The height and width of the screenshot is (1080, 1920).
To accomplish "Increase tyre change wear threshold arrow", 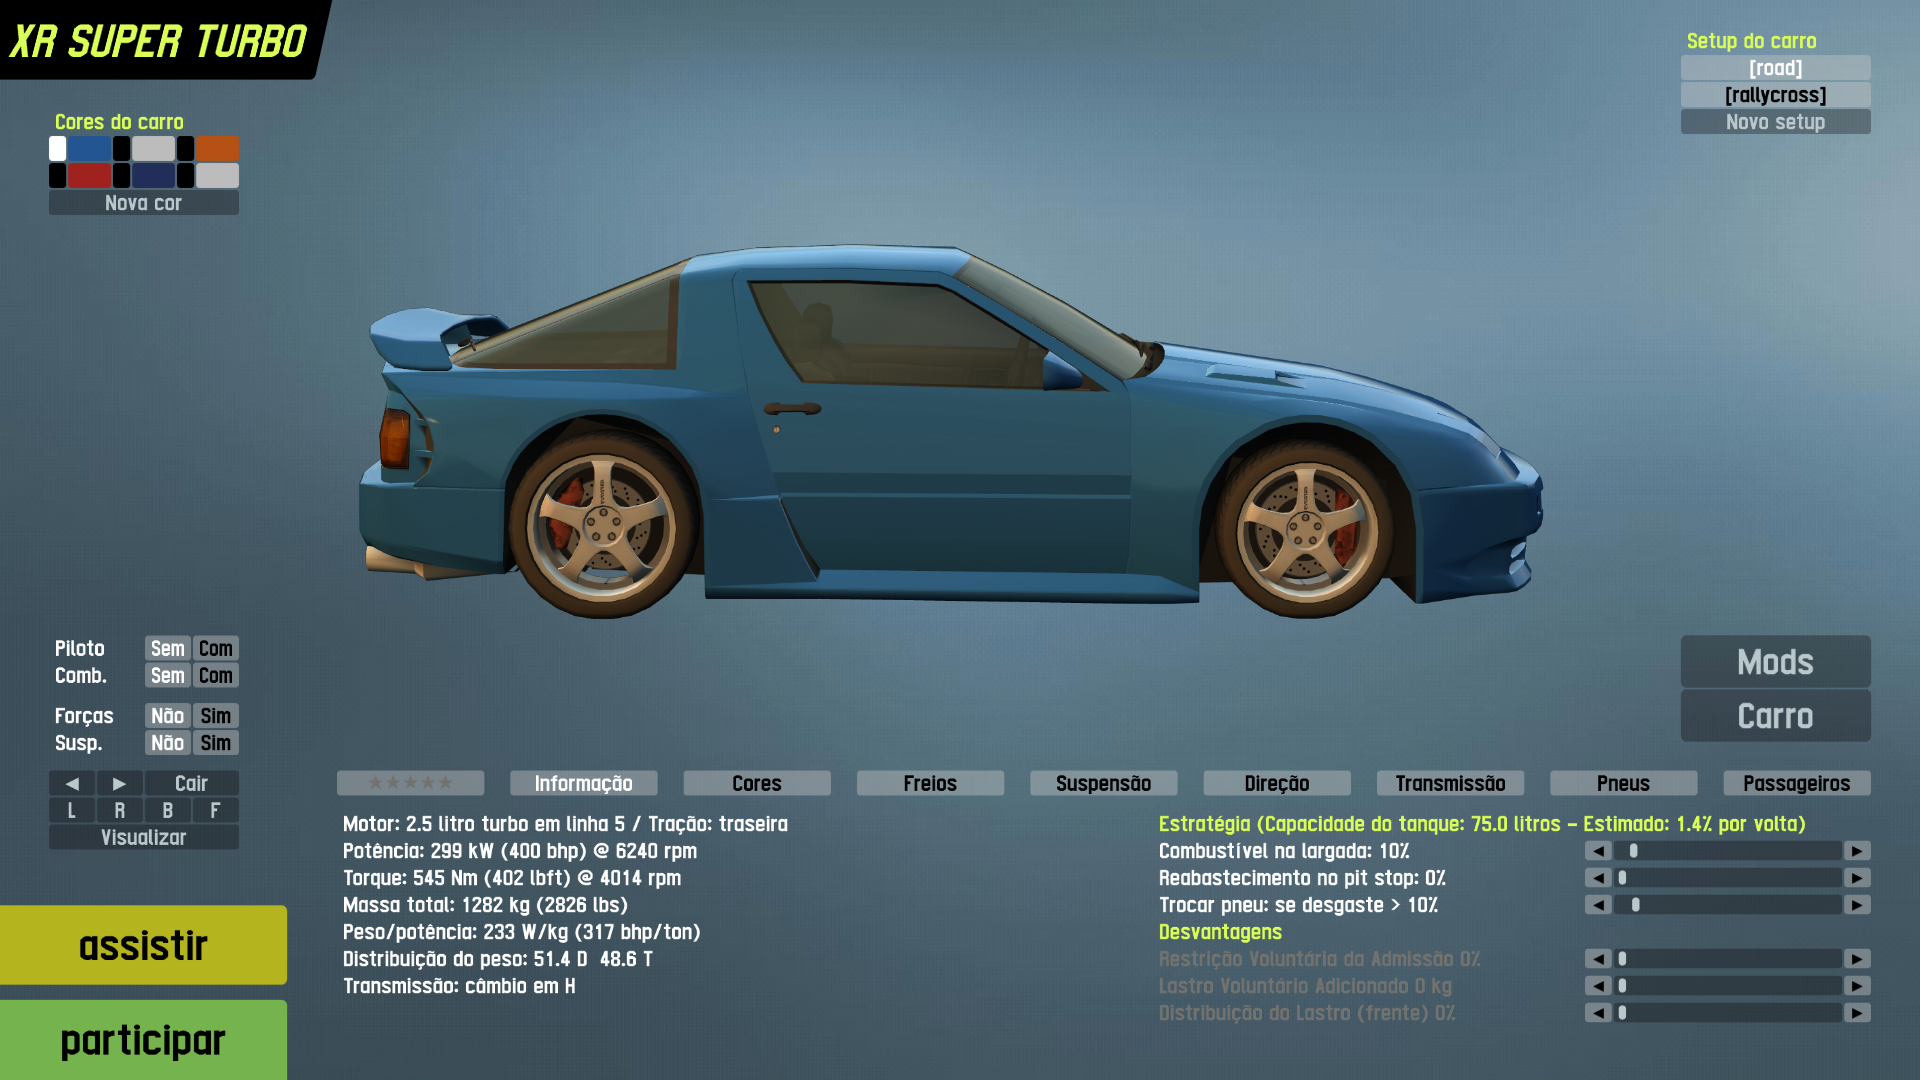I will pos(1857,905).
